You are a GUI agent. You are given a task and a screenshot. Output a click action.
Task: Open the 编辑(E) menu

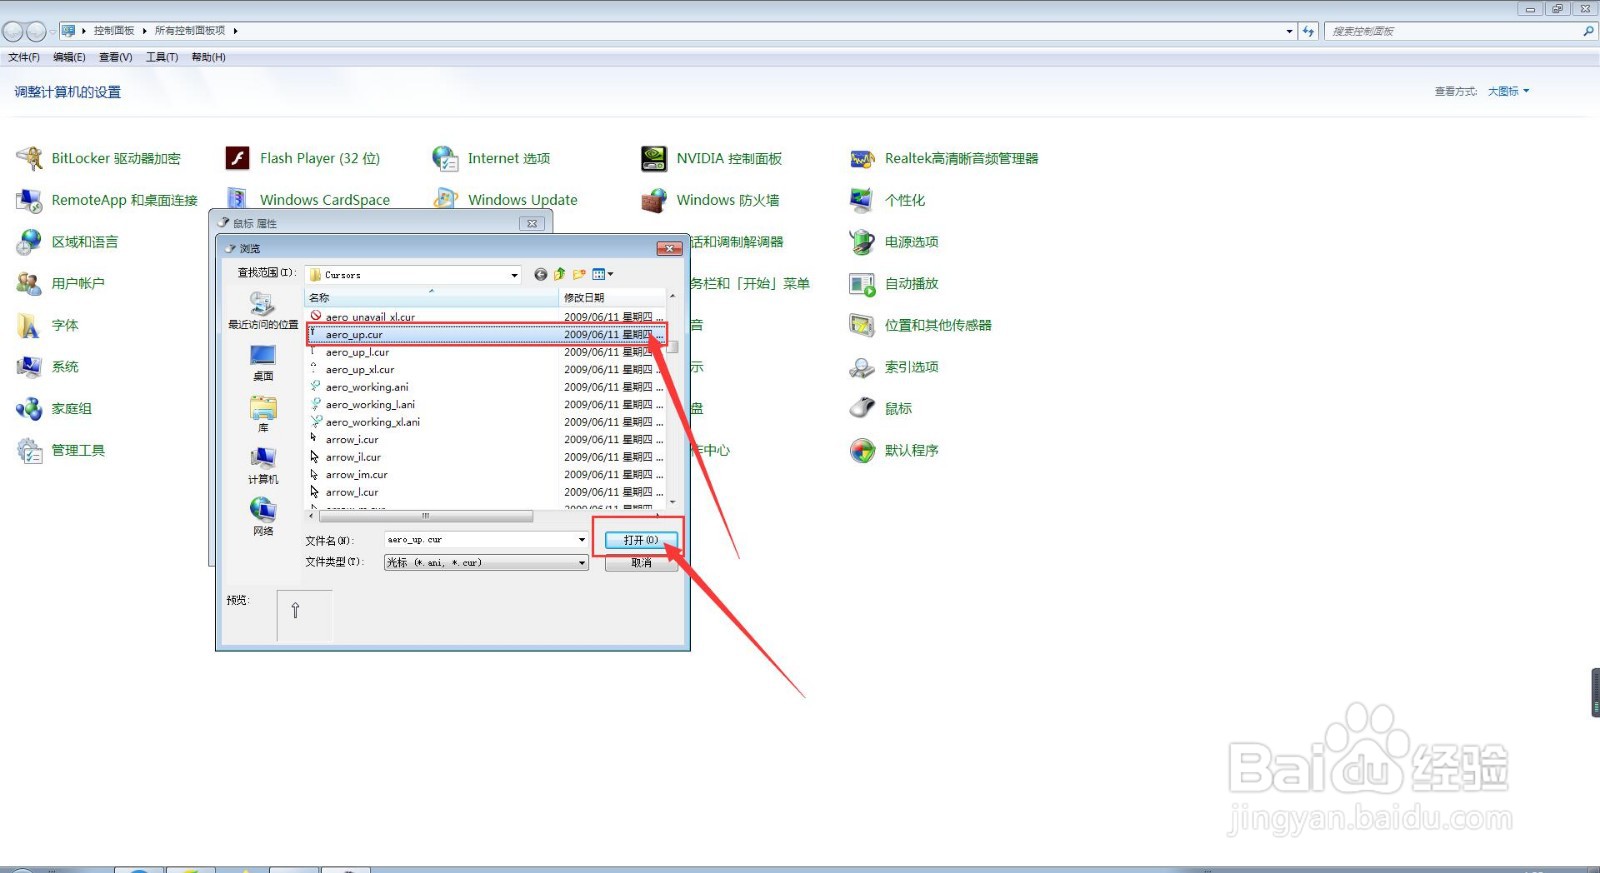pyautogui.click(x=69, y=57)
